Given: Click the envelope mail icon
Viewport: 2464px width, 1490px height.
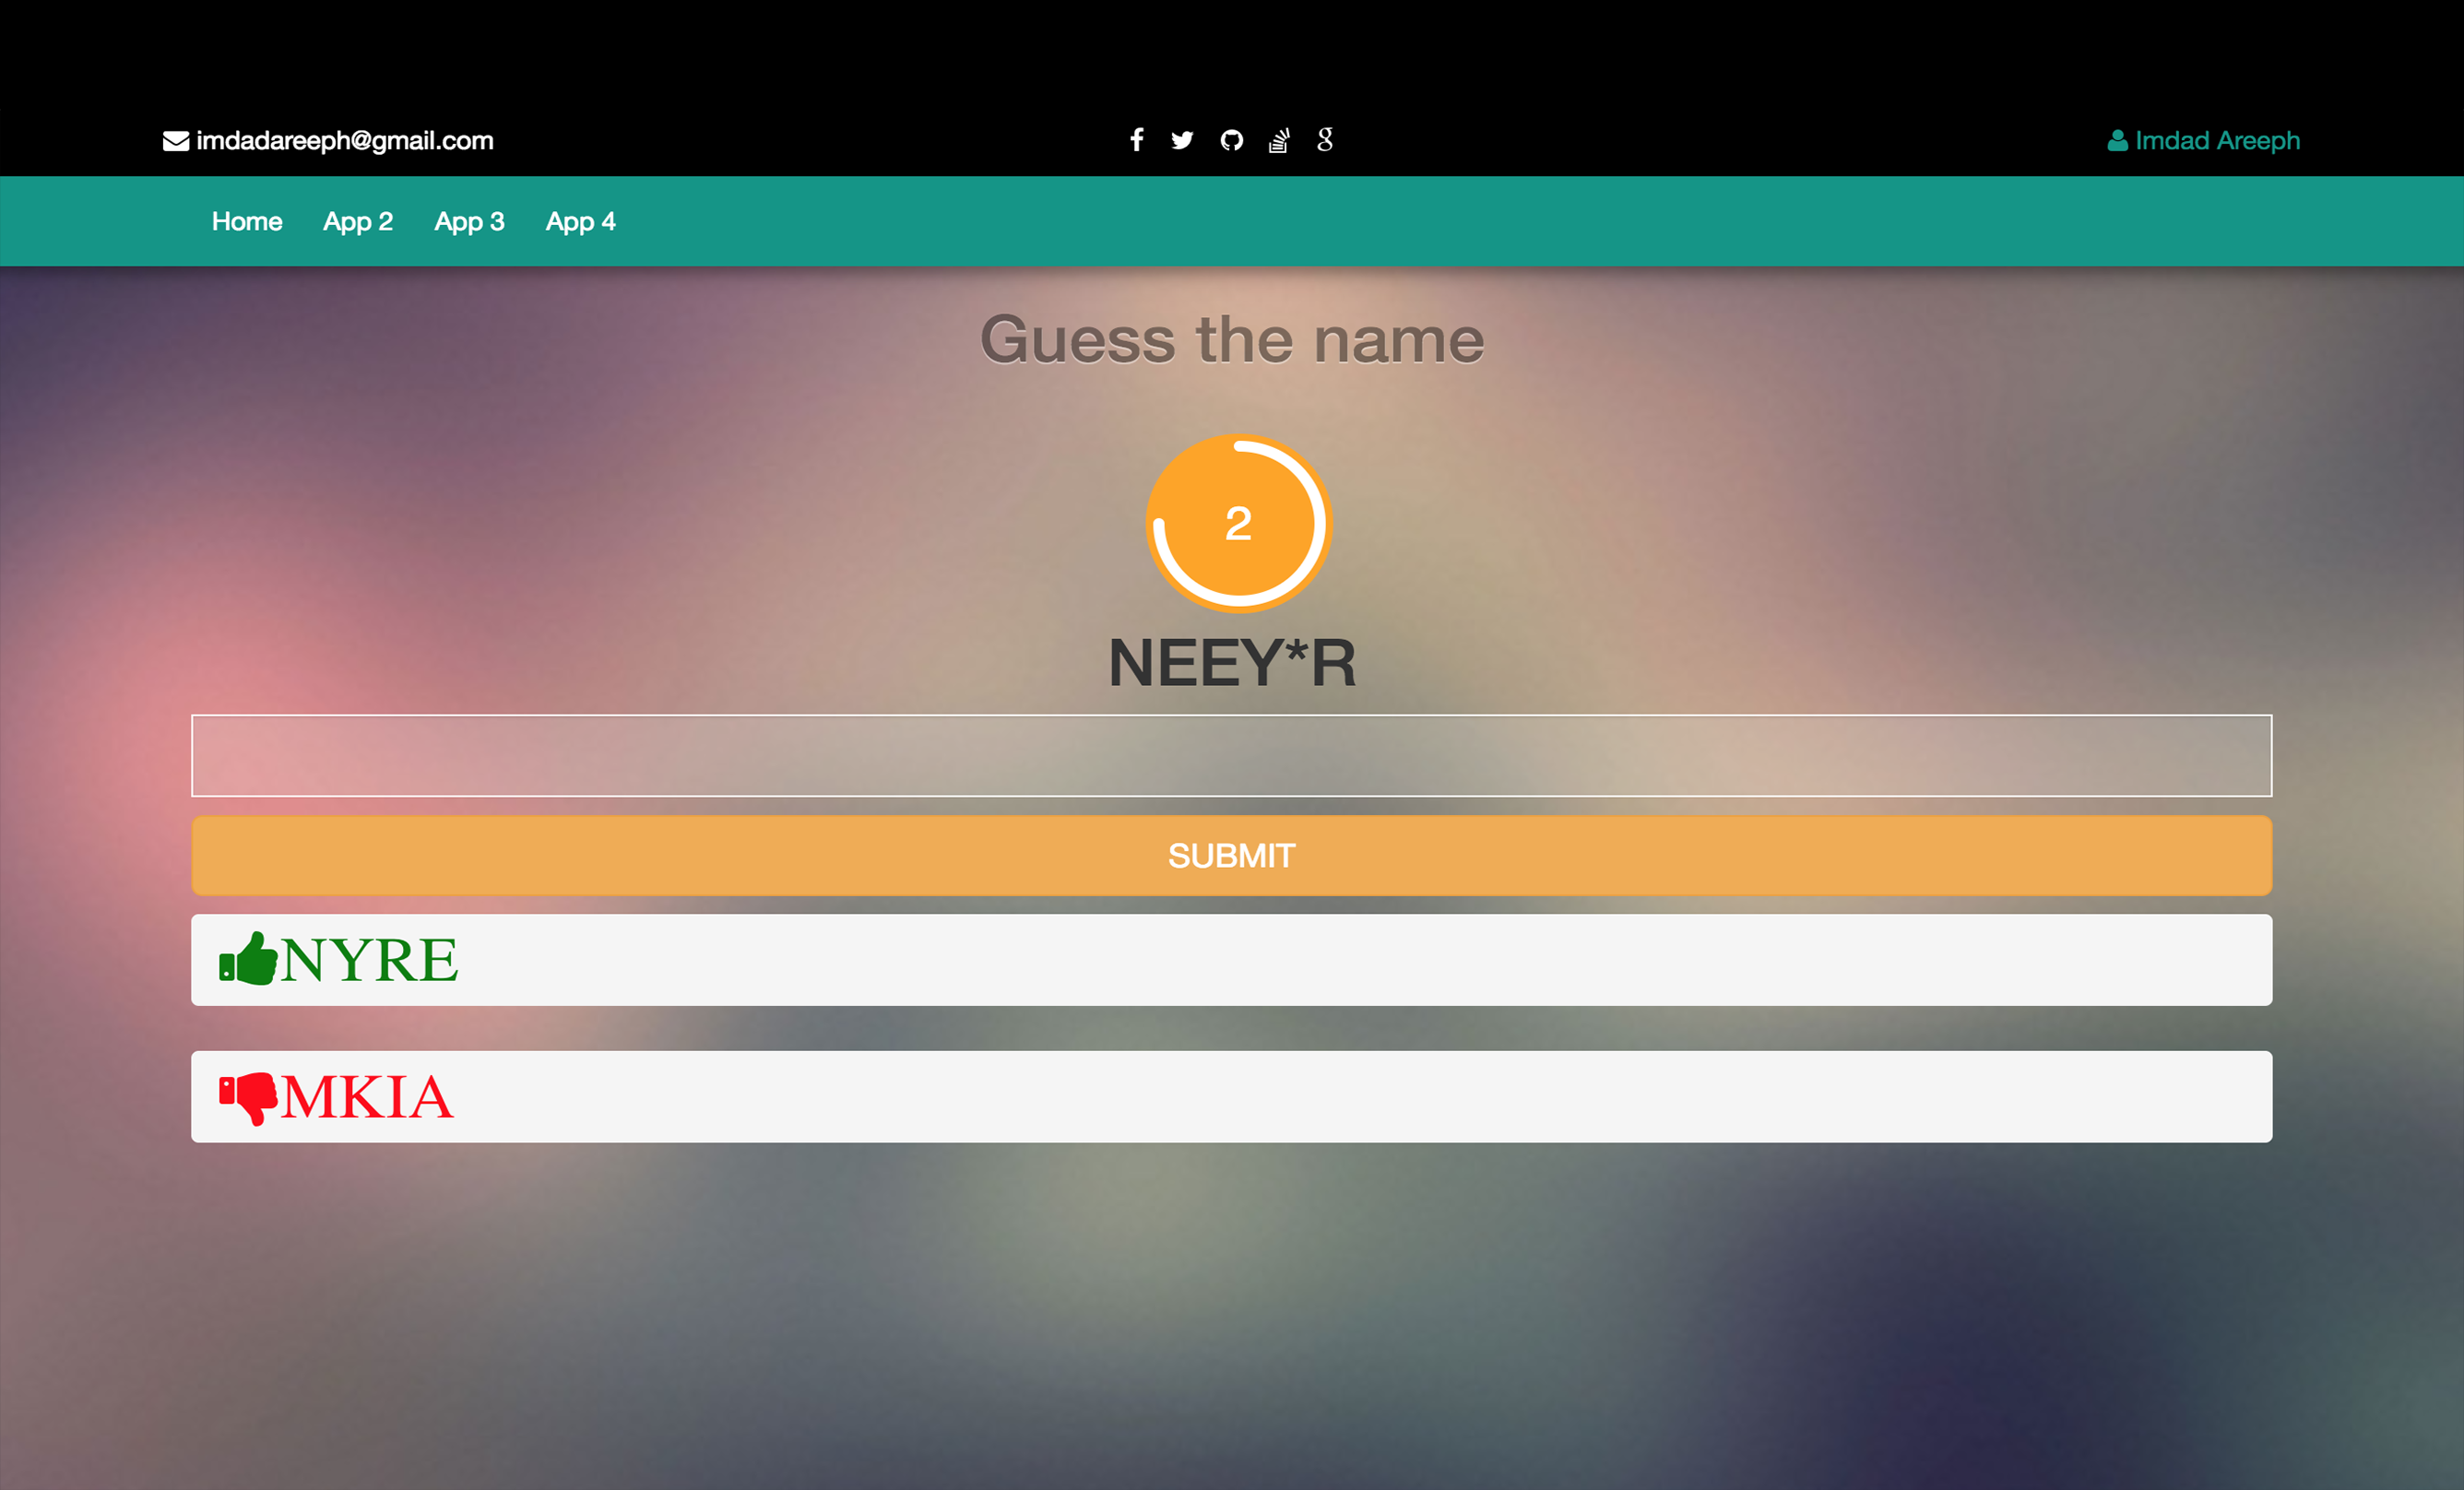Looking at the screenshot, I should click(176, 141).
